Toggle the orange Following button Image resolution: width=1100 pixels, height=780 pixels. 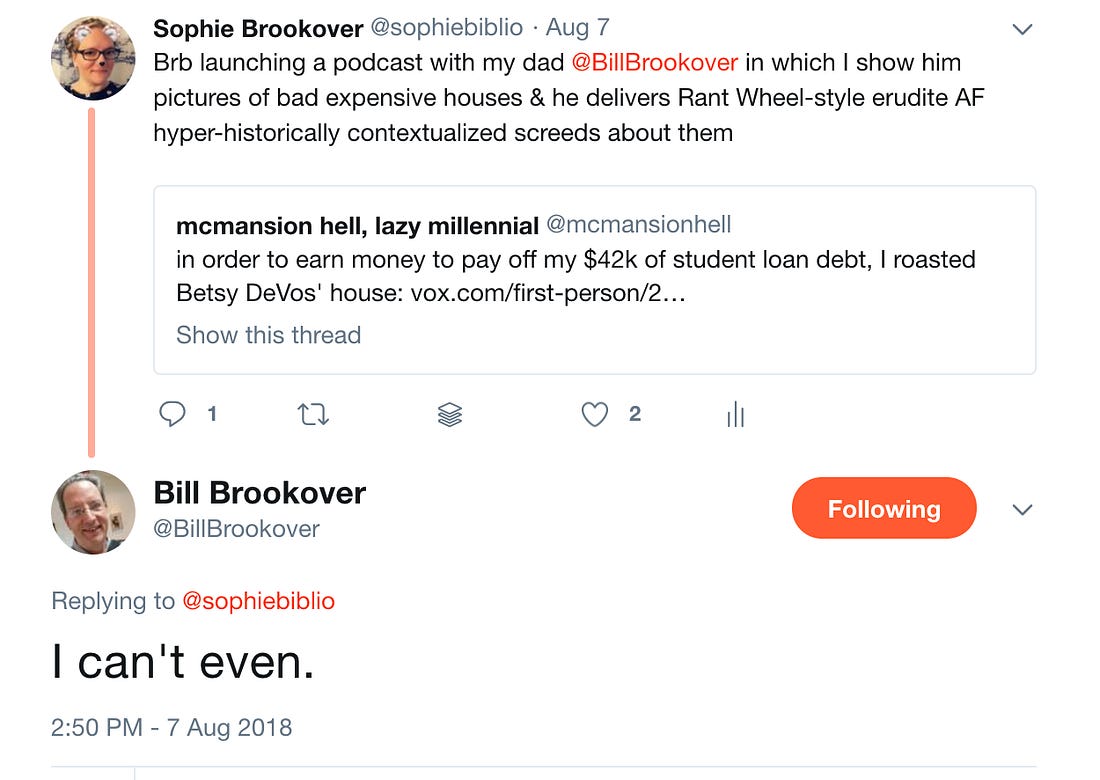coord(883,509)
